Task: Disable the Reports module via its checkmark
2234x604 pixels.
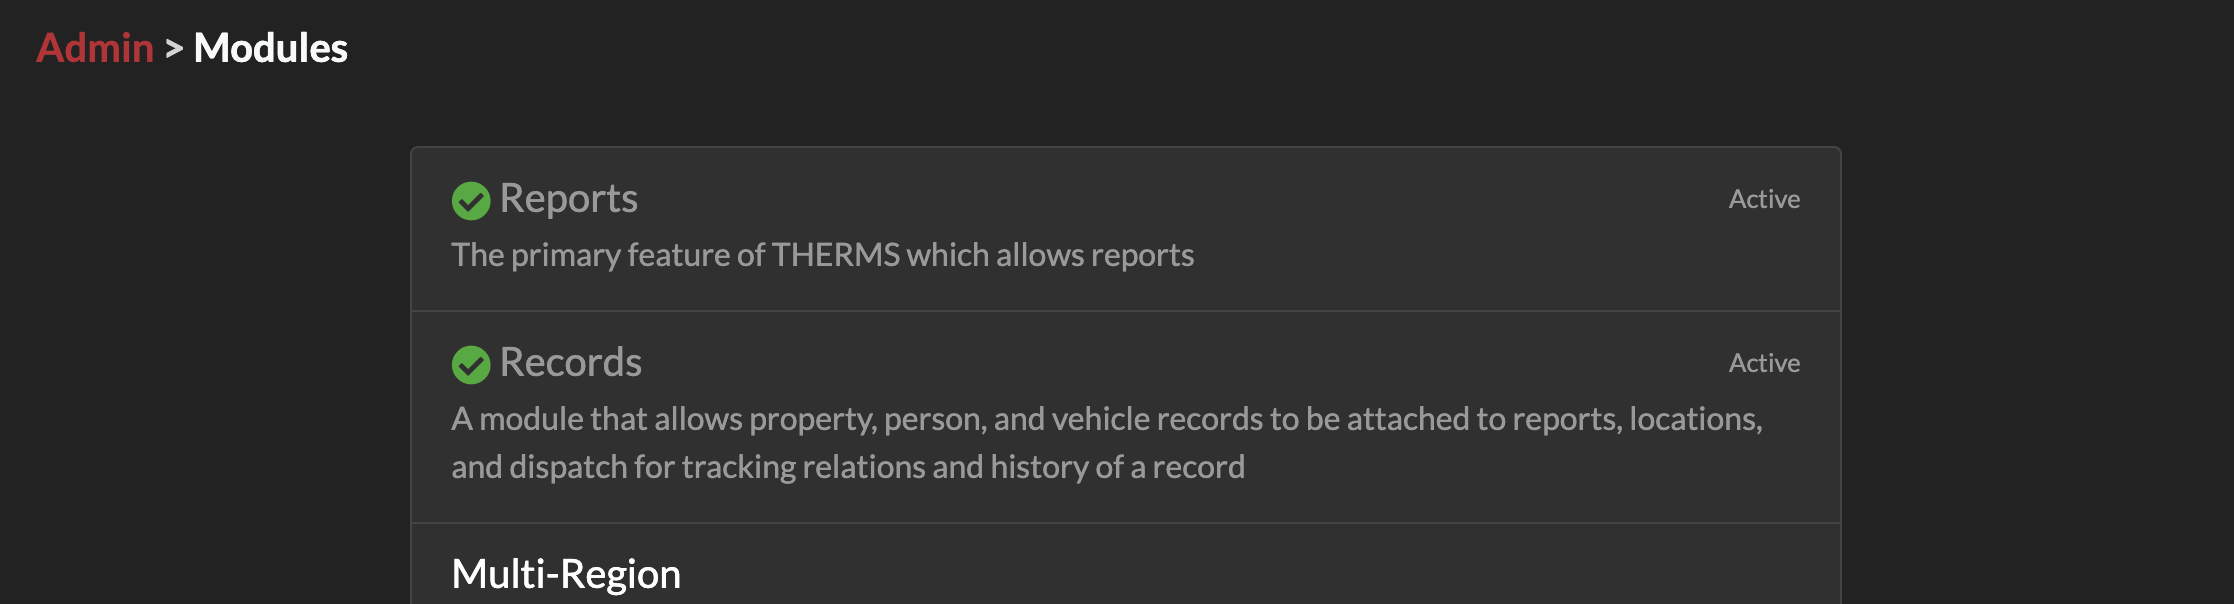Action: [x=470, y=200]
